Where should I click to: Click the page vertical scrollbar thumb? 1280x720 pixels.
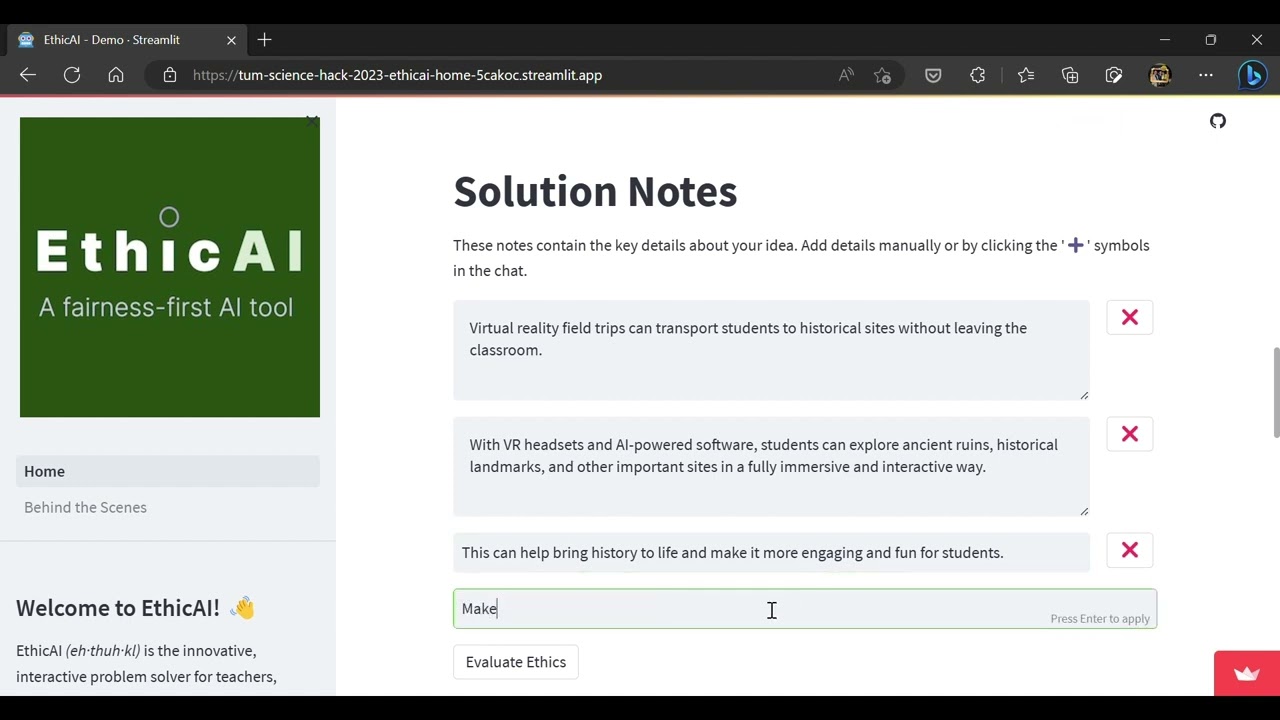(1275, 392)
